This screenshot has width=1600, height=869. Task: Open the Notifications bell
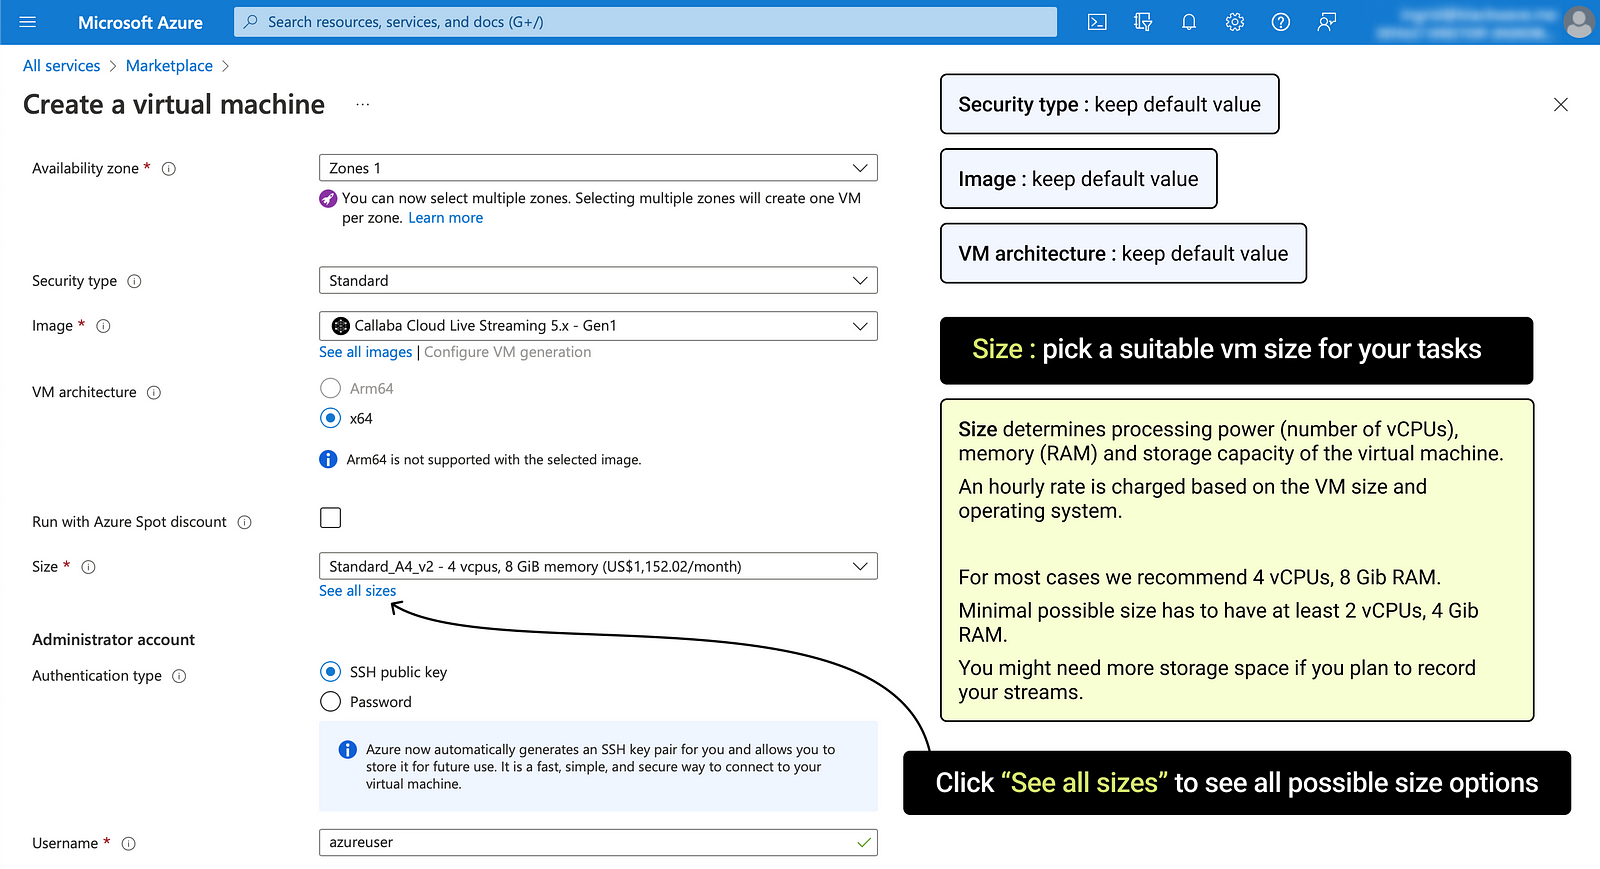click(x=1189, y=22)
